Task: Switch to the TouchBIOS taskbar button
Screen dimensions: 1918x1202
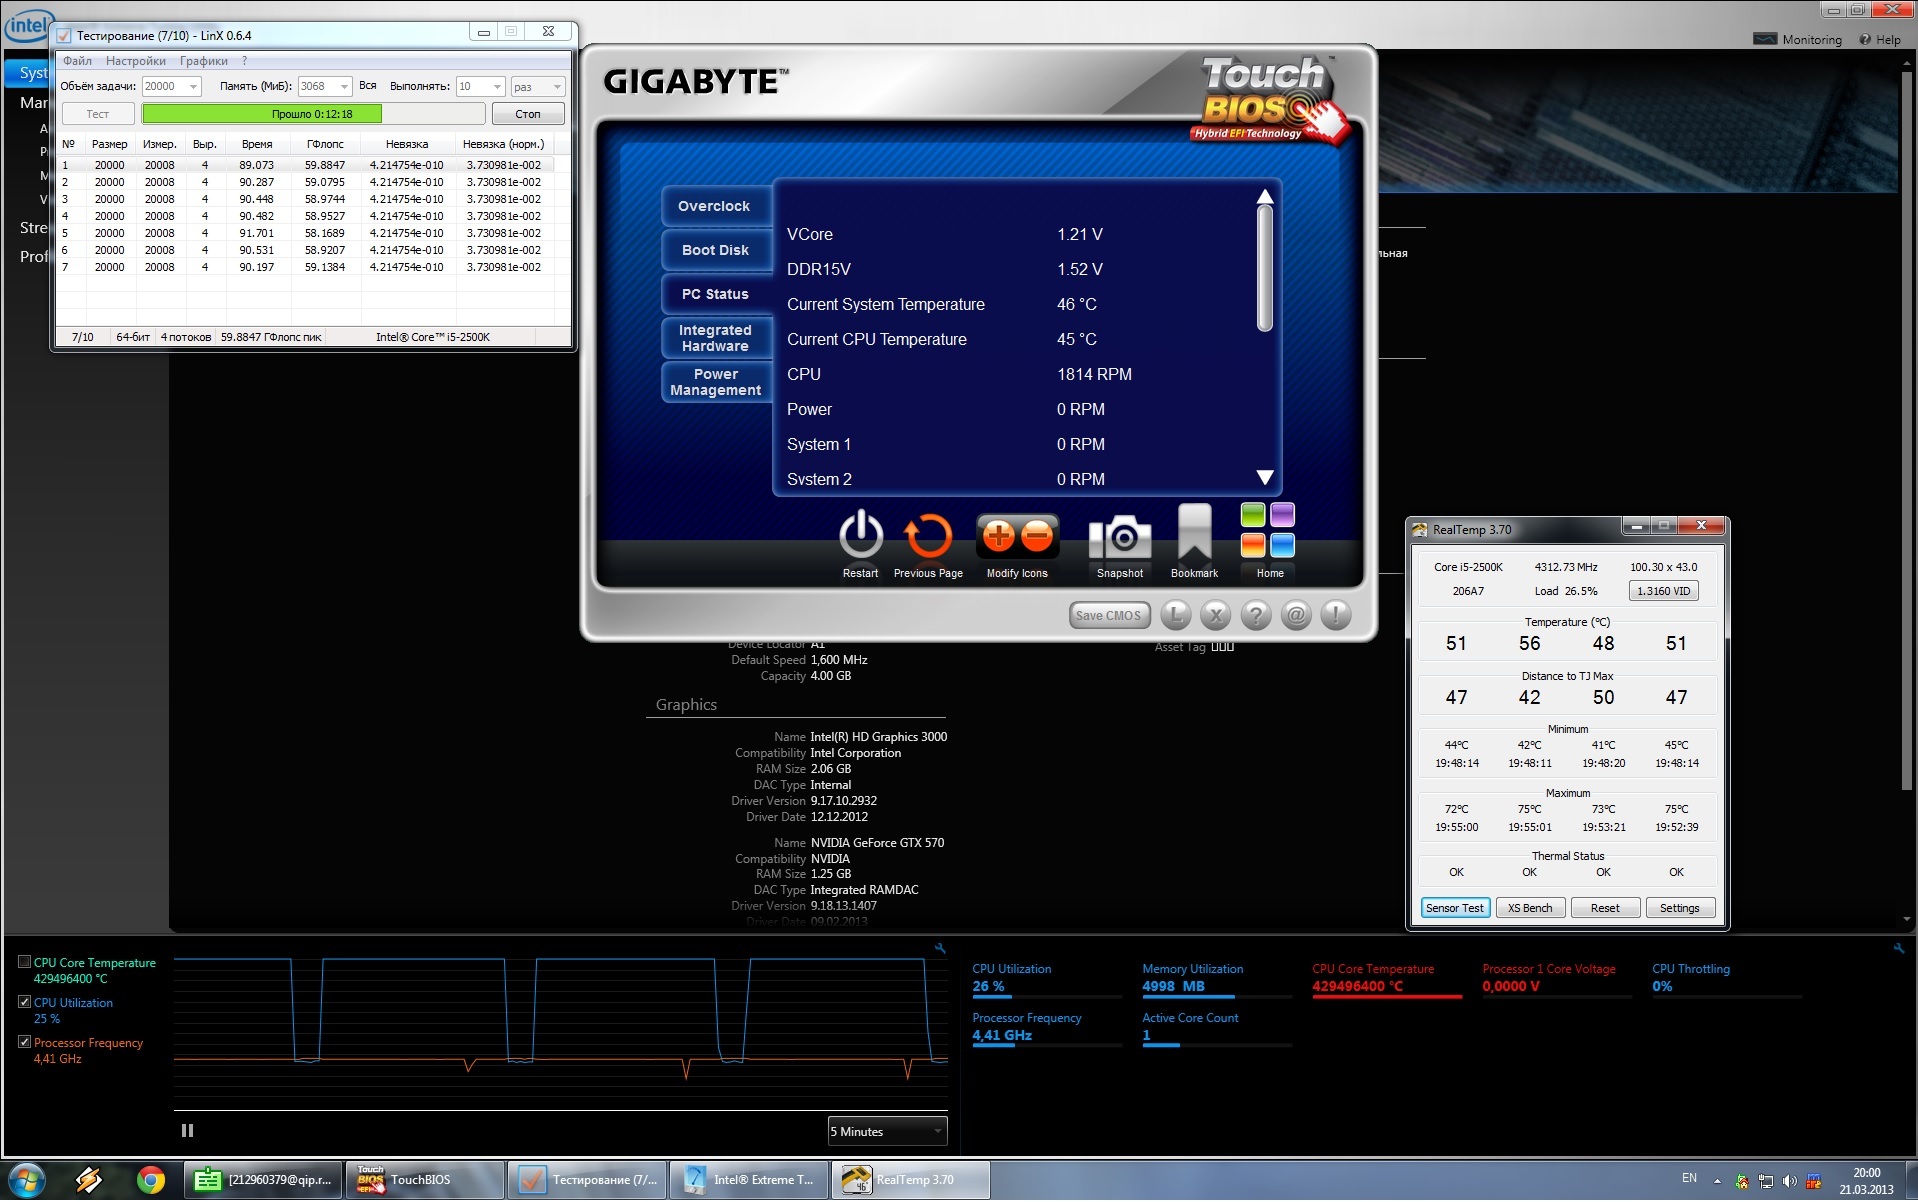Action: (x=425, y=1180)
